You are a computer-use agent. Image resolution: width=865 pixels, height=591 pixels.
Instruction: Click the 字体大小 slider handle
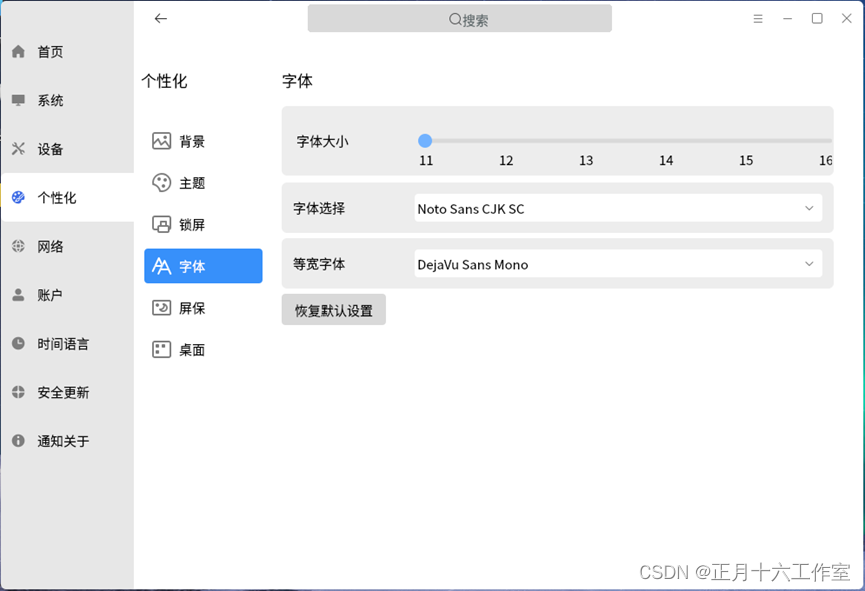pyautogui.click(x=425, y=141)
